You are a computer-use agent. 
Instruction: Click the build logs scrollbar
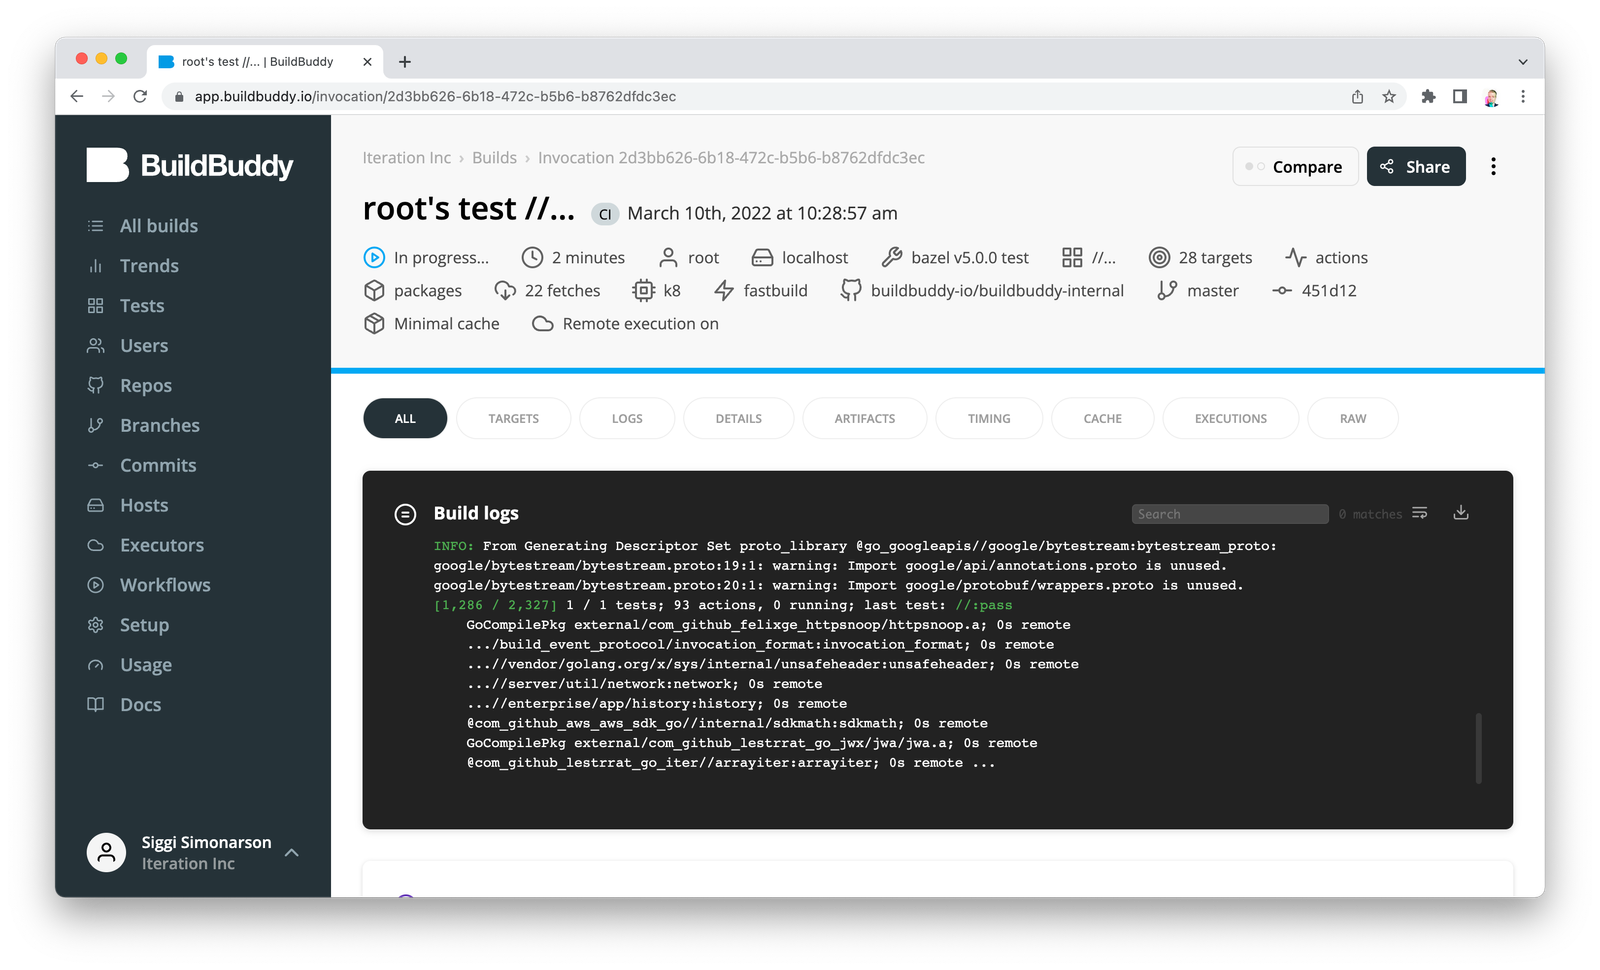click(1478, 748)
